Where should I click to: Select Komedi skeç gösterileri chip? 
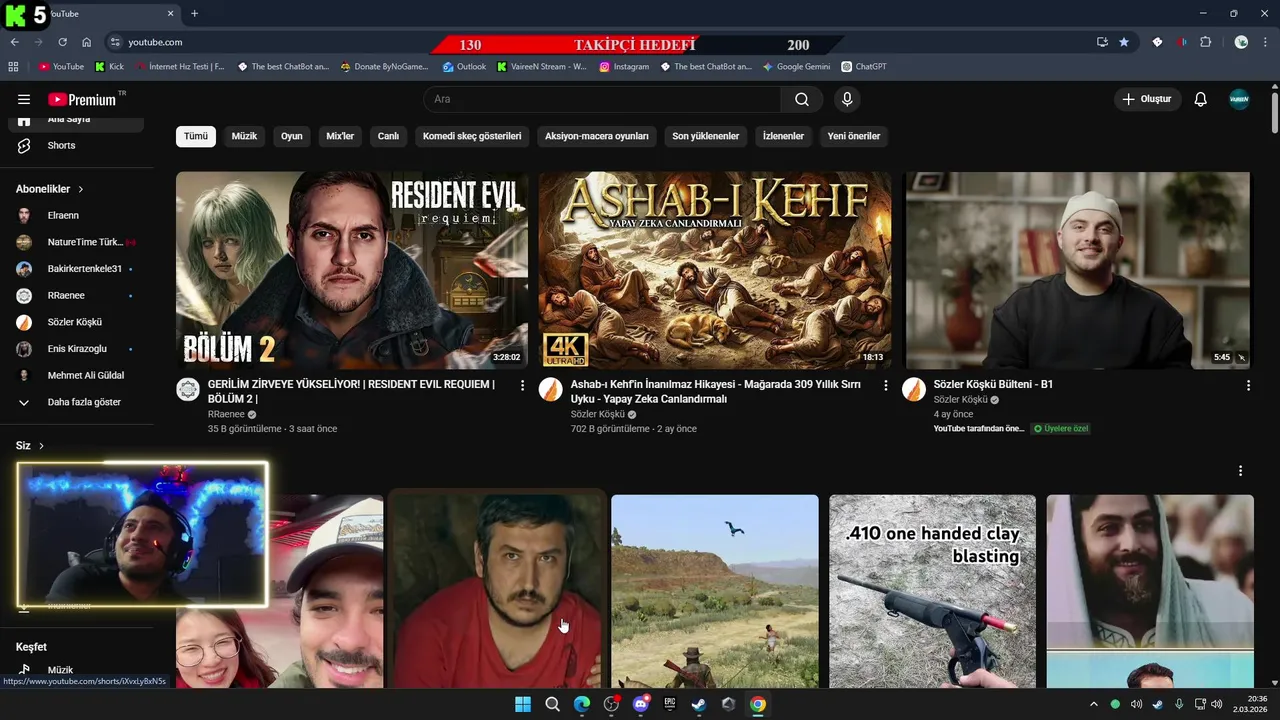click(472, 136)
